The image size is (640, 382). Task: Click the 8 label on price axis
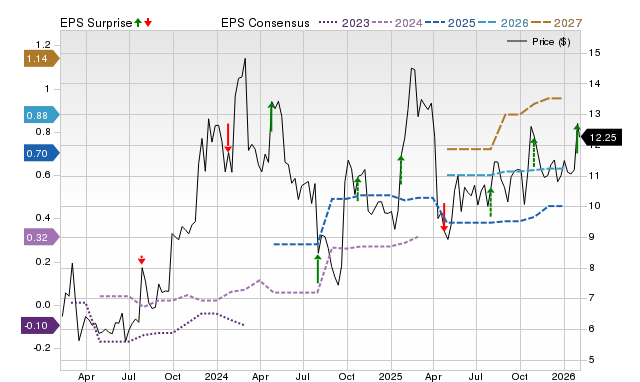(x=591, y=268)
